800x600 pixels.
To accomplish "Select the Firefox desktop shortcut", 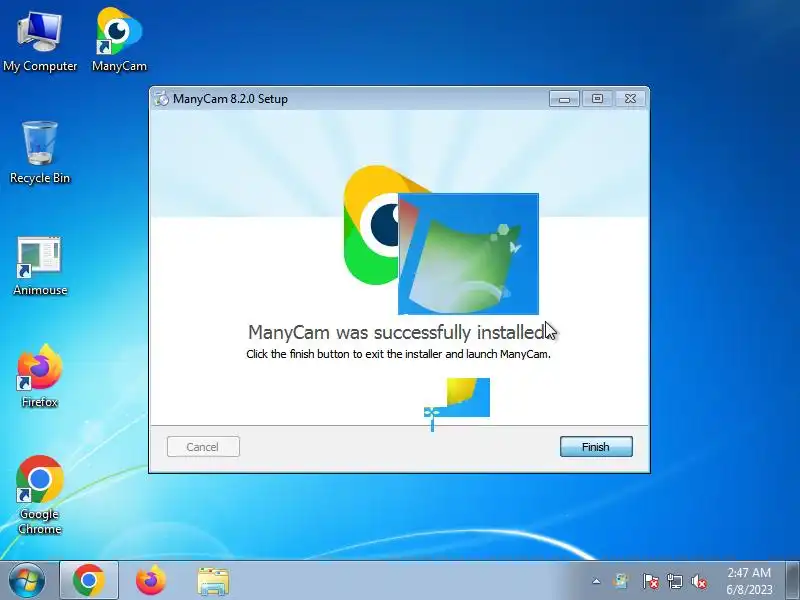I will pyautogui.click(x=40, y=377).
